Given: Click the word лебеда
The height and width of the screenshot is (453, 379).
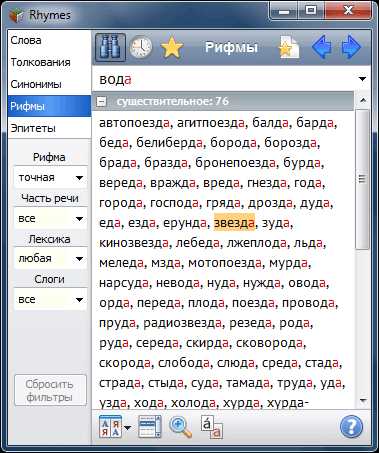Looking at the screenshot, I should tap(198, 243).
